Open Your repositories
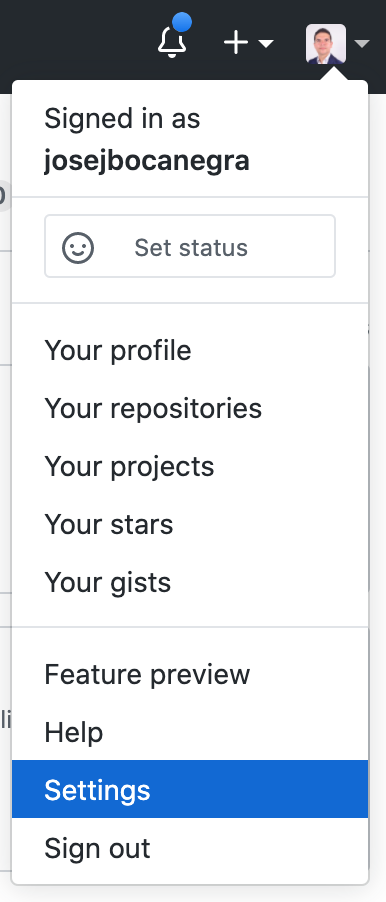The width and height of the screenshot is (386, 902). tap(190, 408)
